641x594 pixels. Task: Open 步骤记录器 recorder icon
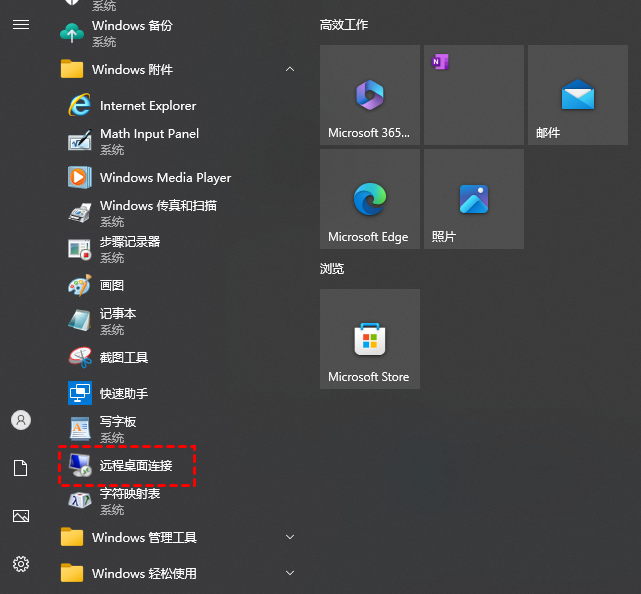pos(80,249)
